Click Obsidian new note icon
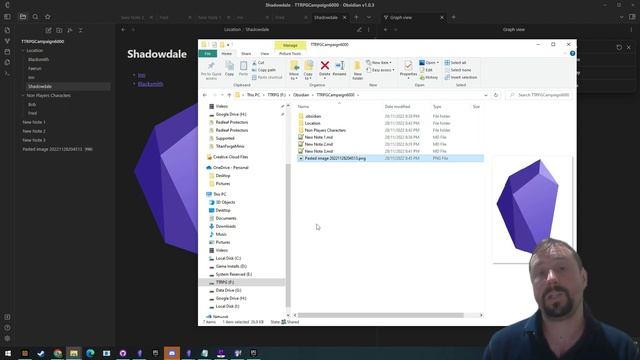This screenshot has width=640, height=360. (49, 30)
